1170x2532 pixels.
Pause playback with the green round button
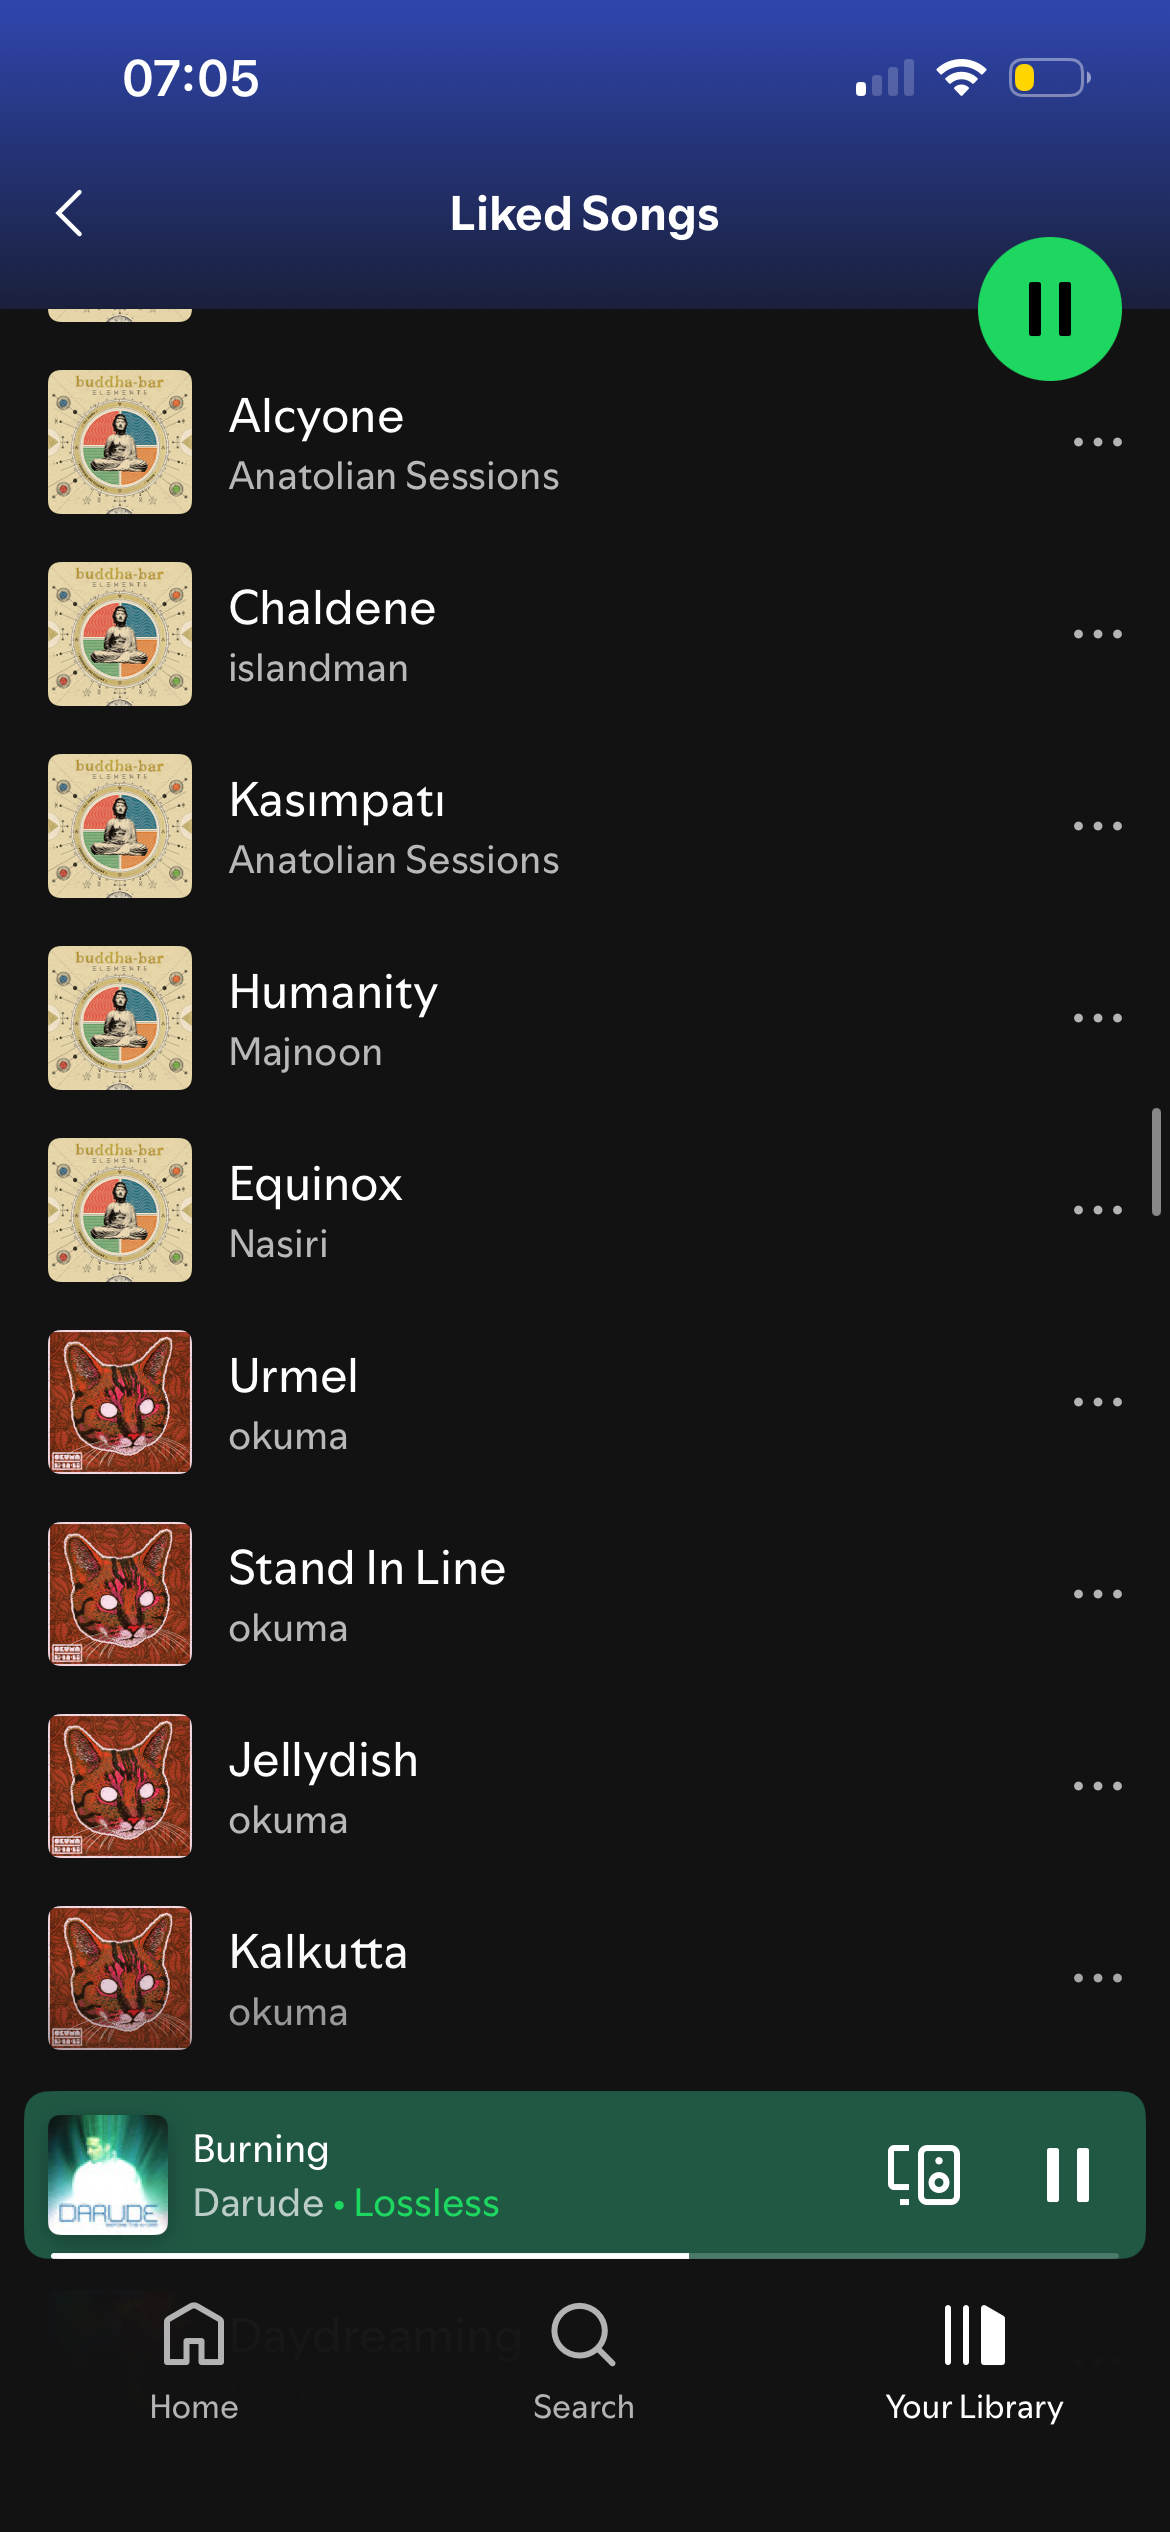(x=1049, y=309)
